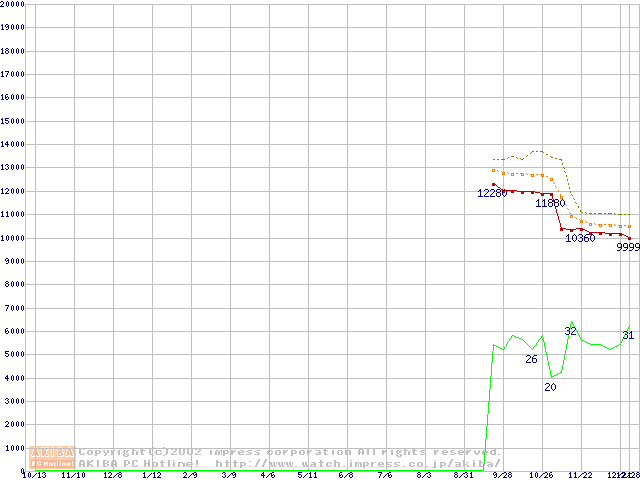Select the 12280 price data label
The height and width of the screenshot is (480, 640).
(492, 193)
